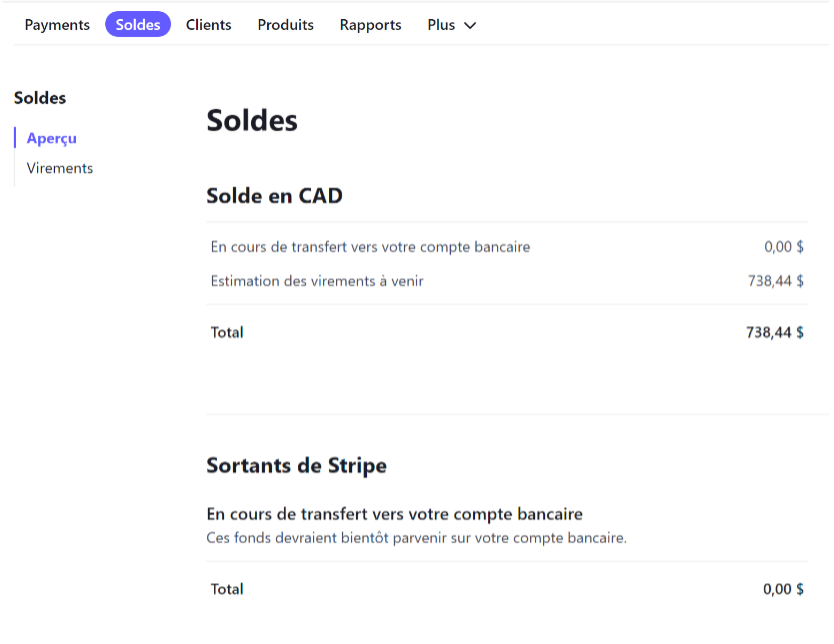Select the En cours de transfert row

tap(507, 247)
